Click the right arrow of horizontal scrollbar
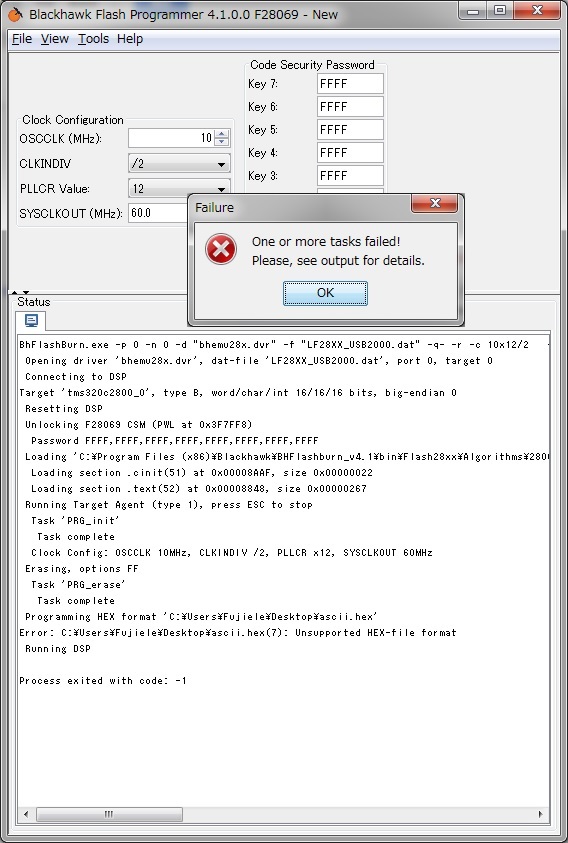 [541, 815]
